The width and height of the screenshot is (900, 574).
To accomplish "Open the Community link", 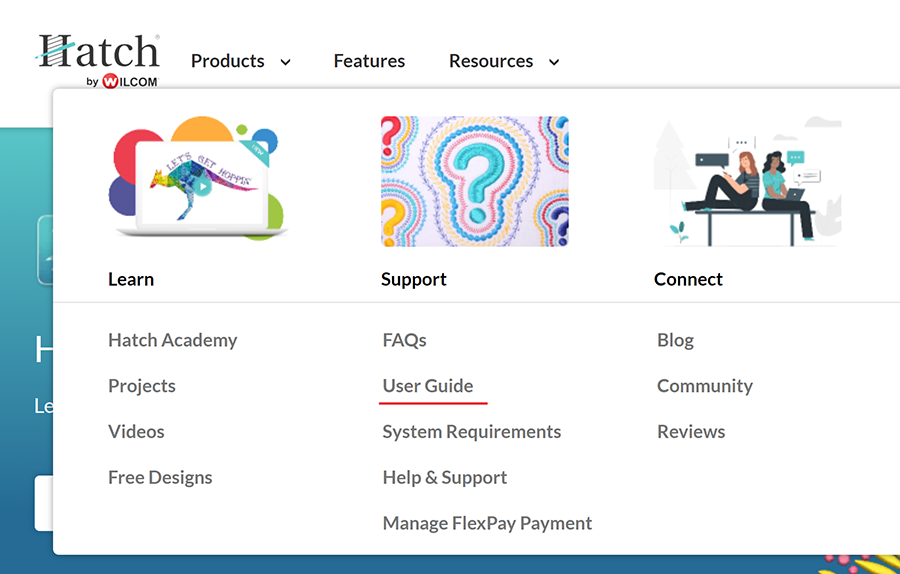I will click(x=704, y=386).
